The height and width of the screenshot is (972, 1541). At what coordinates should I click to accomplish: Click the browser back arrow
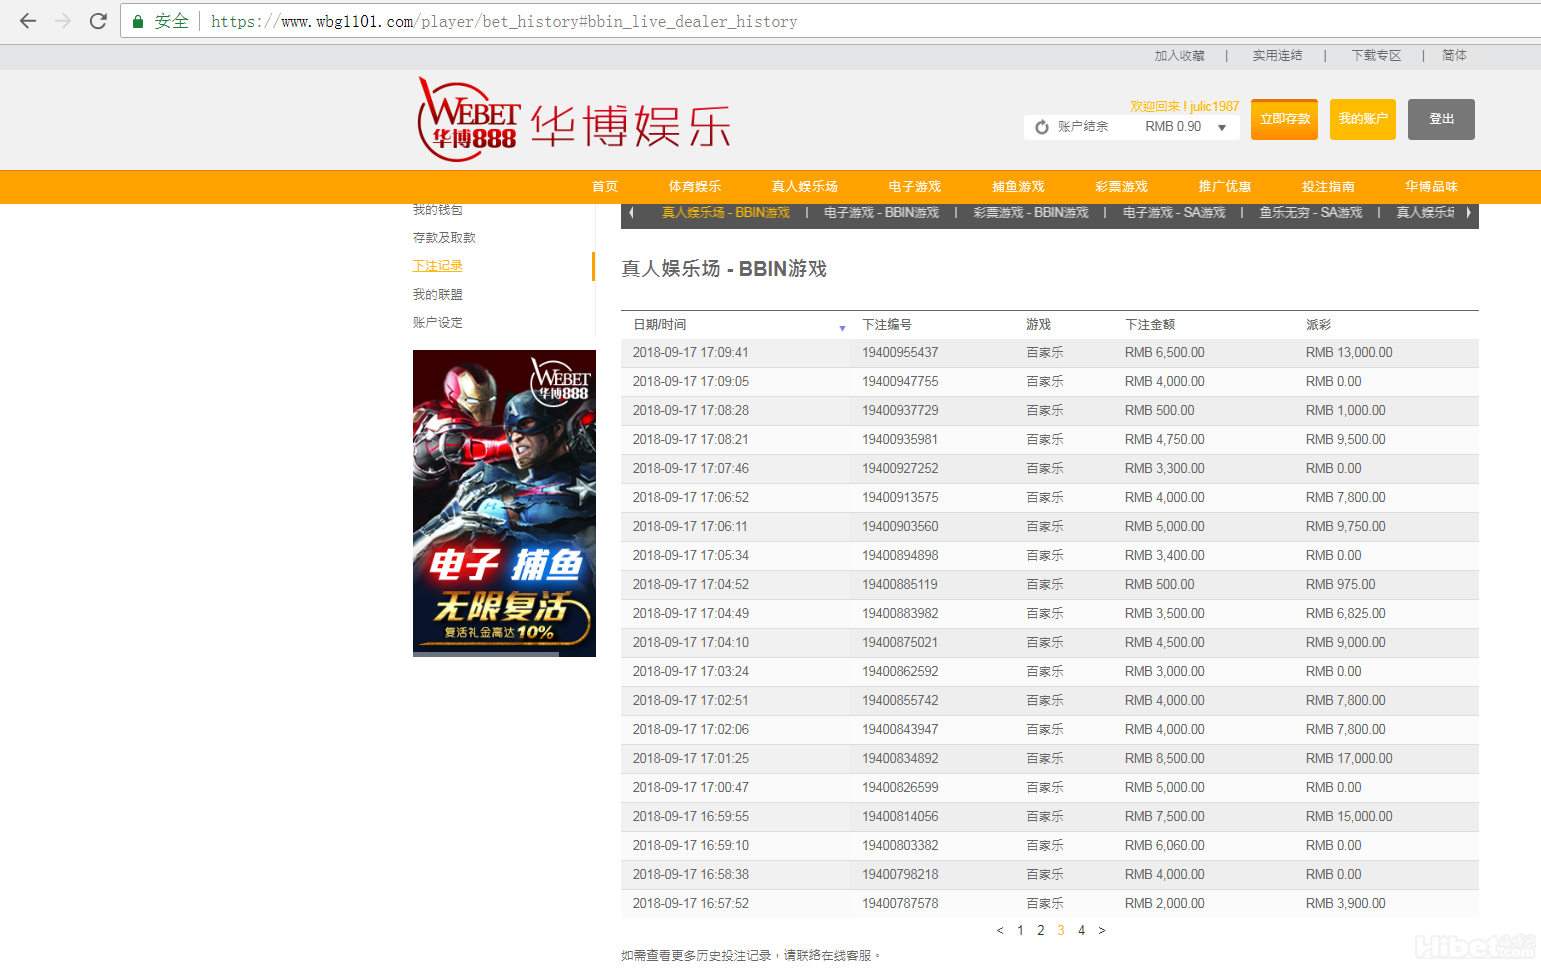click(28, 21)
